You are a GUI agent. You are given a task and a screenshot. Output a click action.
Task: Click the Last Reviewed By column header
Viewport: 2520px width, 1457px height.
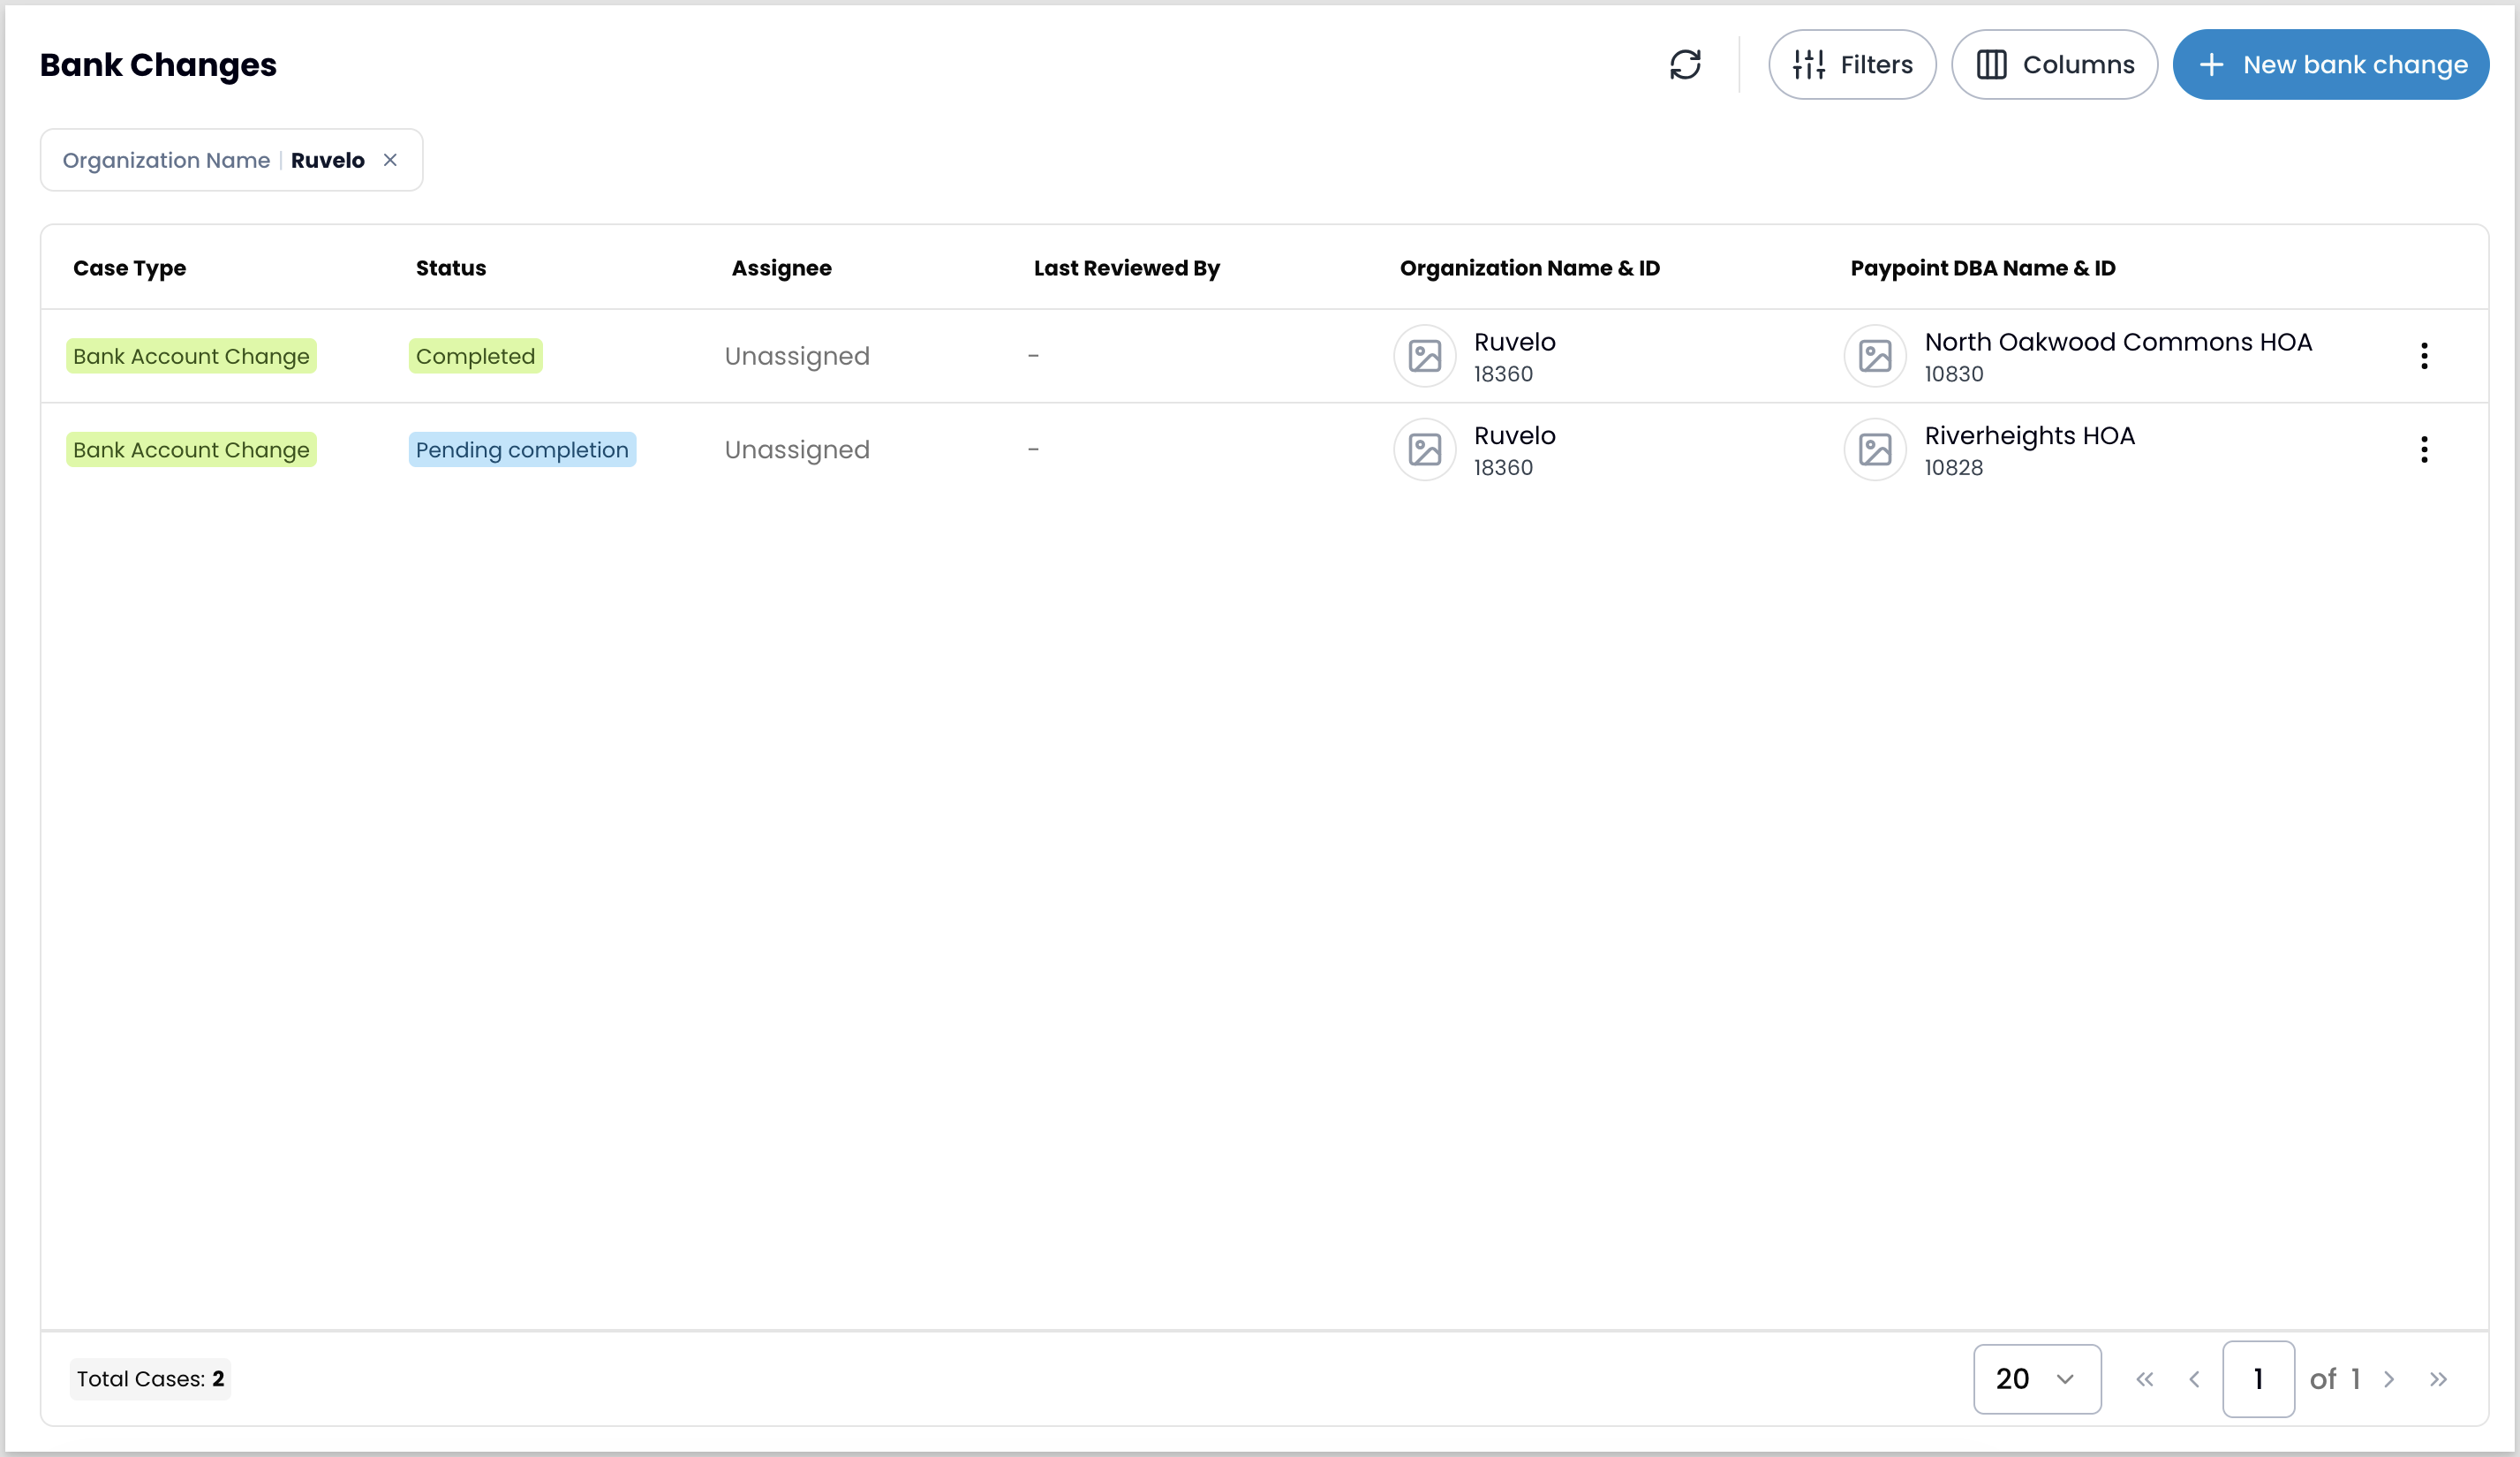click(1127, 268)
